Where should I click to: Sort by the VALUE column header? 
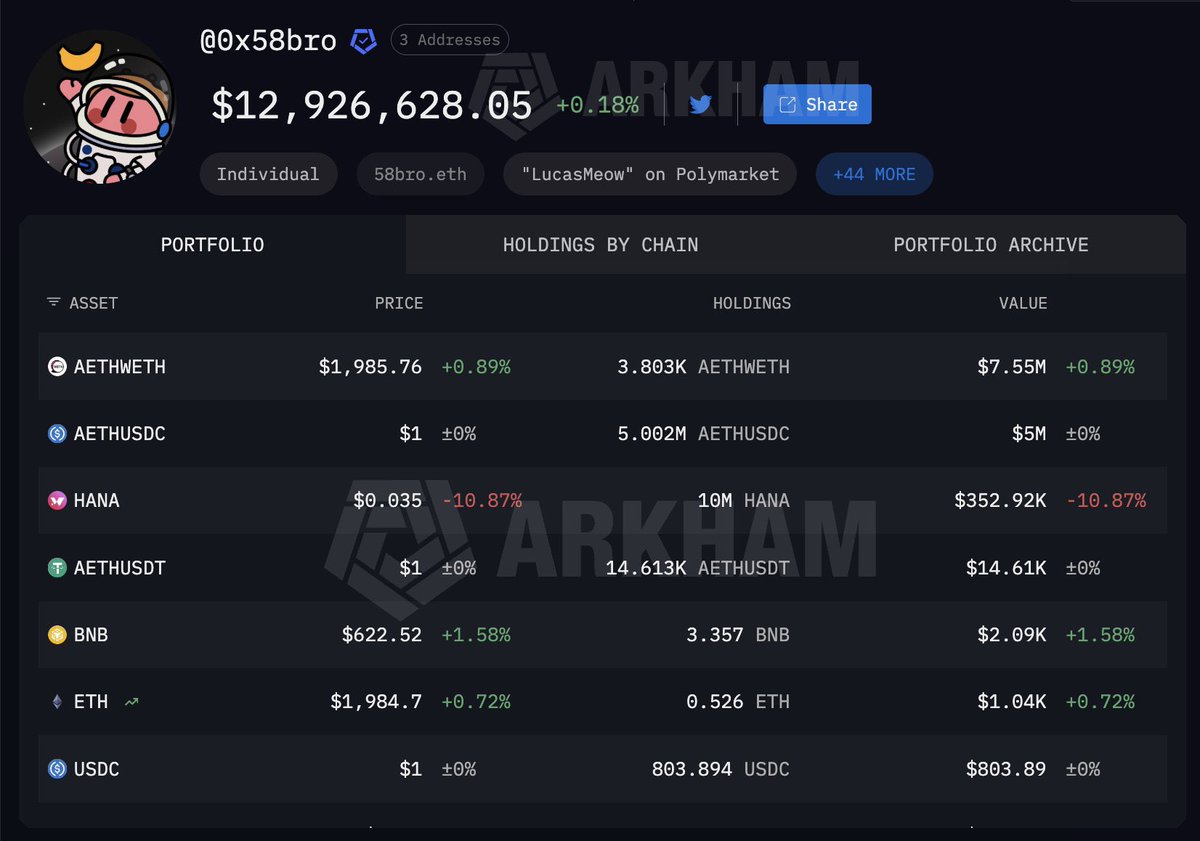[1022, 303]
